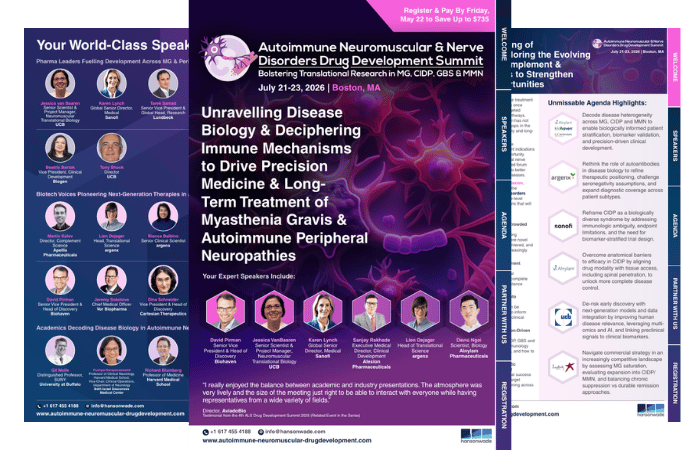Click the hansonwade logo on the right page
The height and width of the screenshot is (450, 700).
pyautogui.click(x=650, y=410)
